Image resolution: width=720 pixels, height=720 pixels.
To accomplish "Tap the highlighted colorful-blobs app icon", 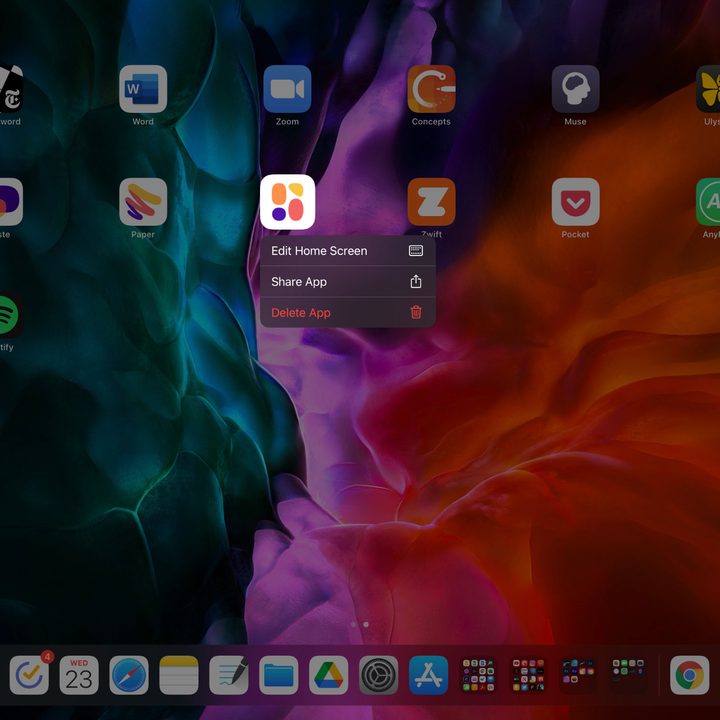I will pos(287,202).
